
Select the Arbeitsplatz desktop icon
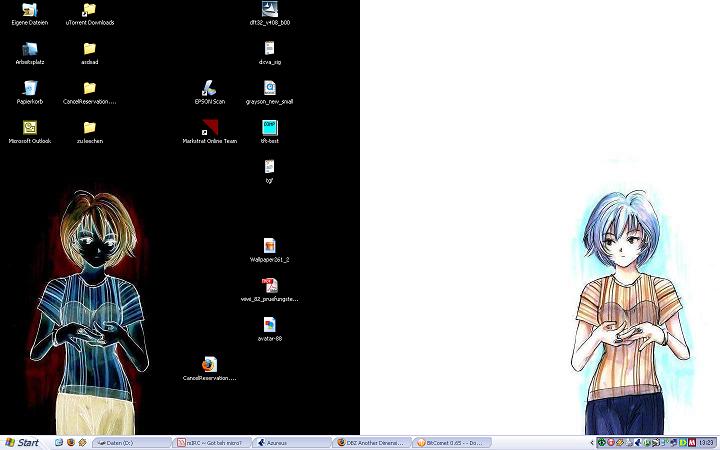pyautogui.click(x=29, y=53)
